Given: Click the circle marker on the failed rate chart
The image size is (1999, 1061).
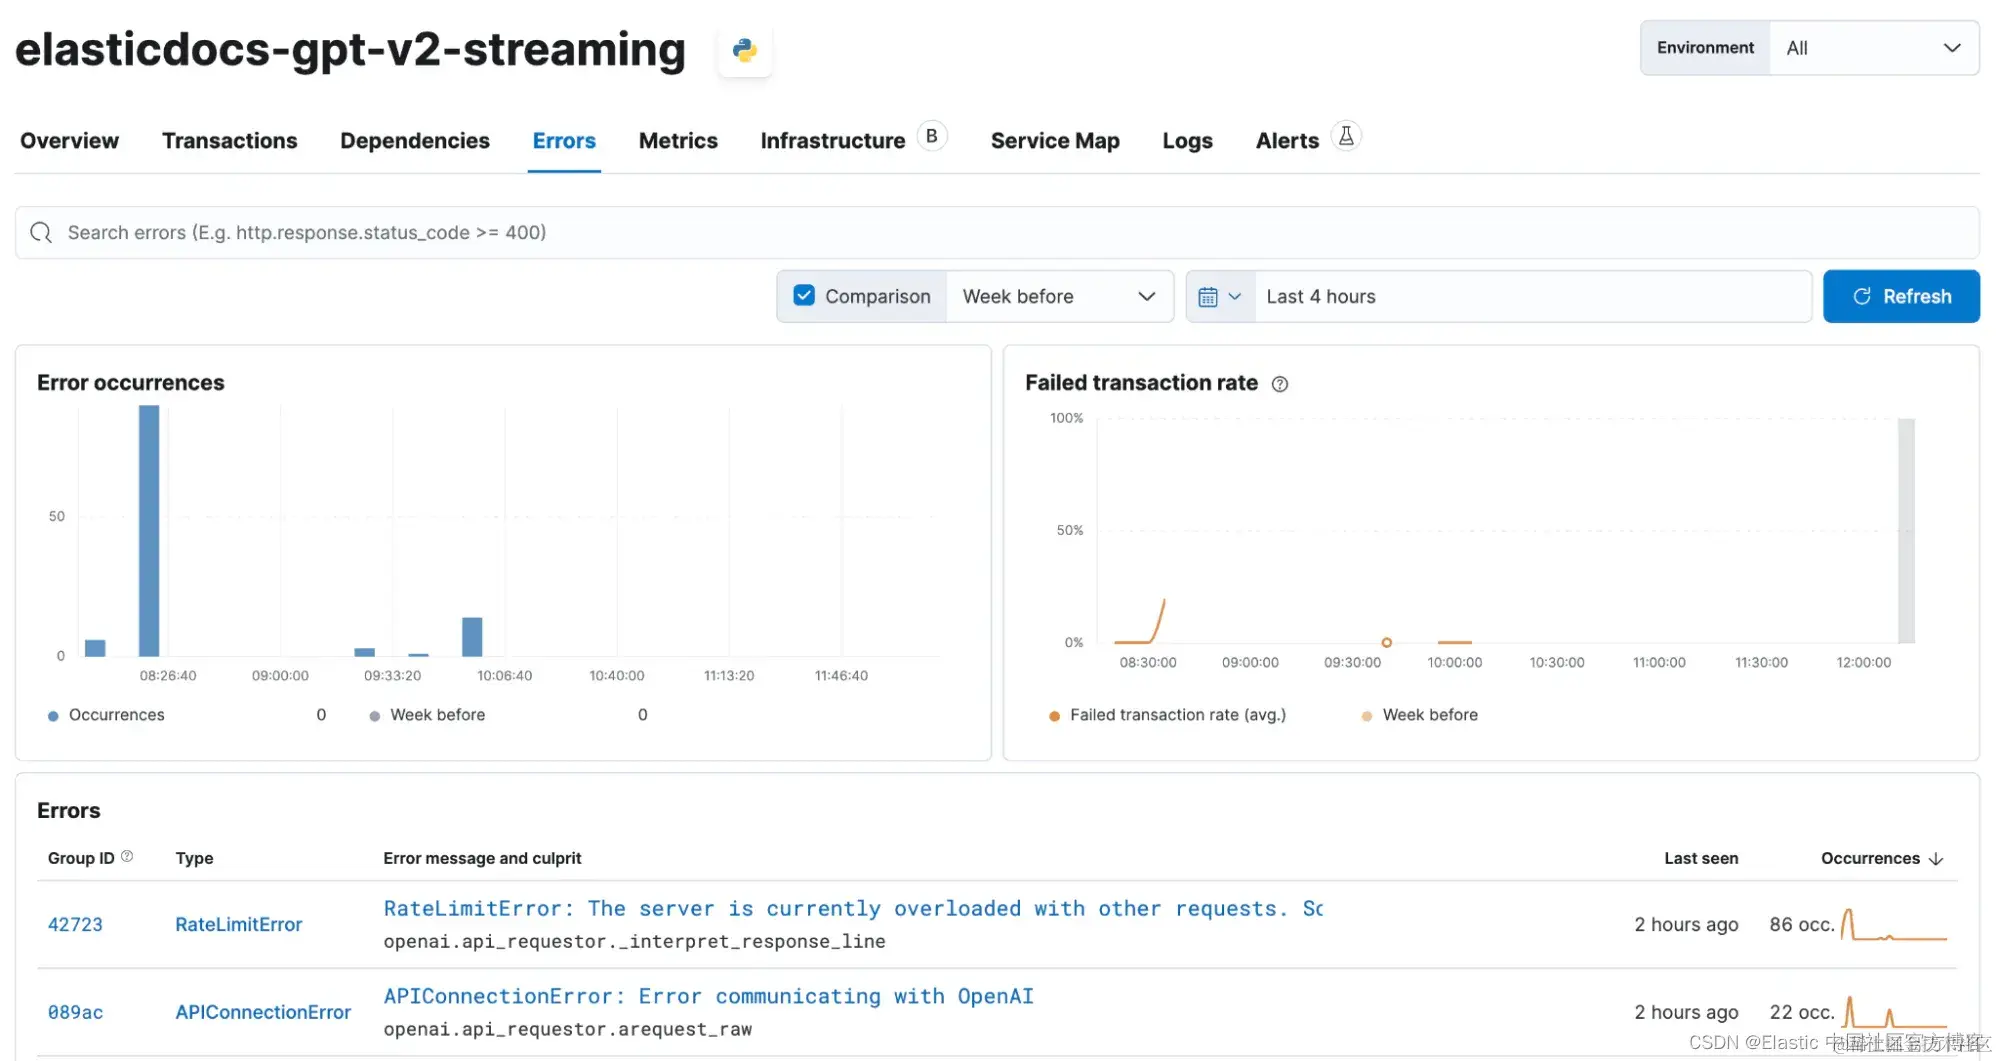Looking at the screenshot, I should [x=1386, y=643].
